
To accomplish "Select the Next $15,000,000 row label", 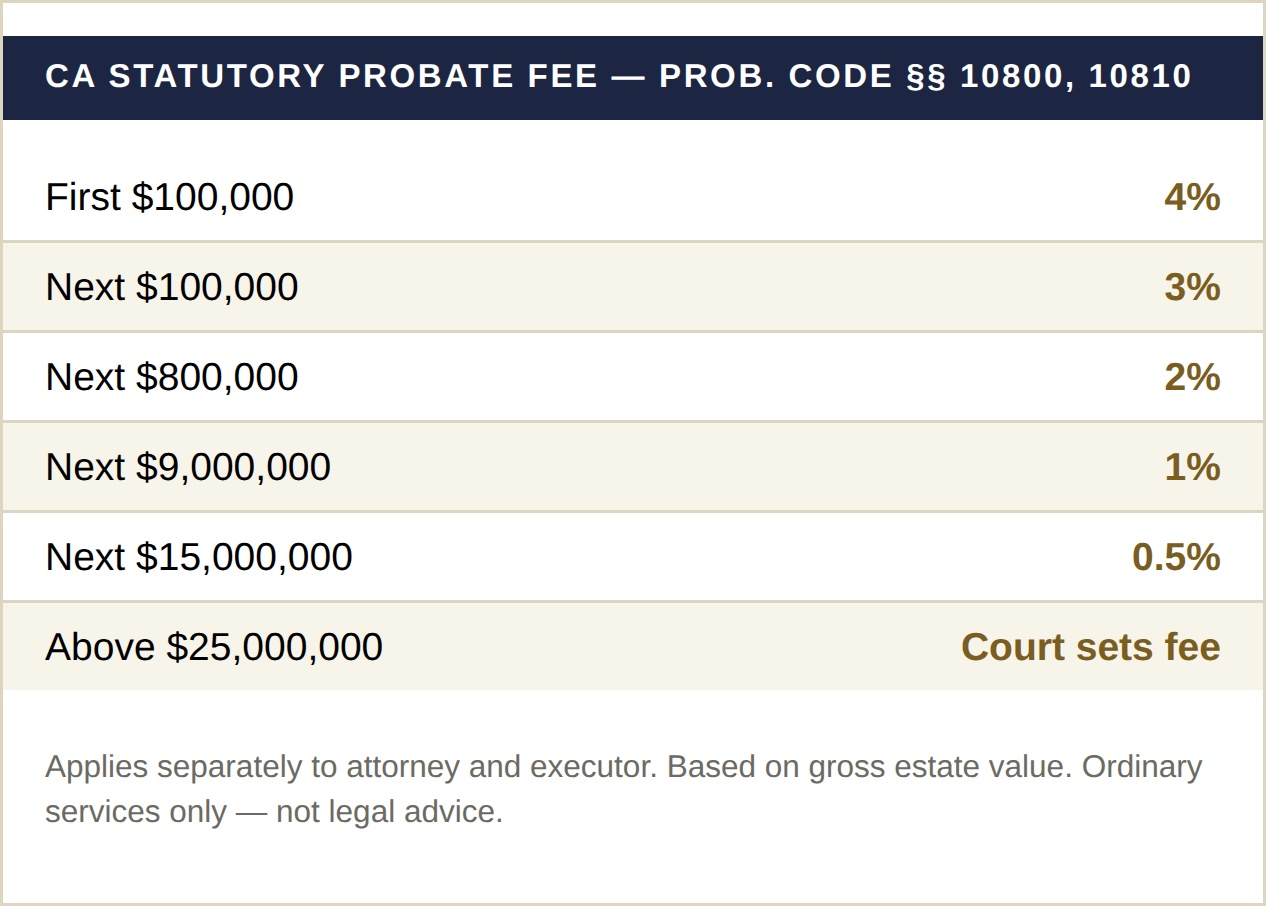I will (199, 557).
